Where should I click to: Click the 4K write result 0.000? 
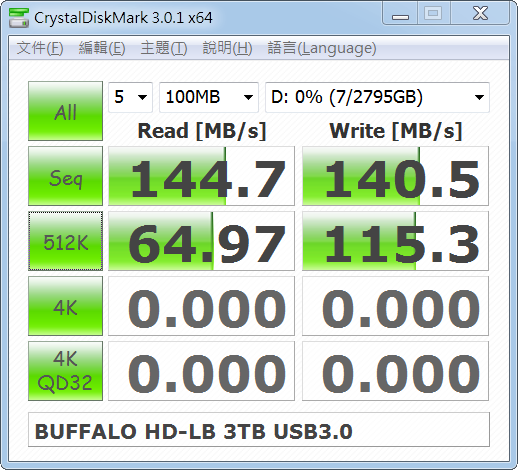[395, 306]
